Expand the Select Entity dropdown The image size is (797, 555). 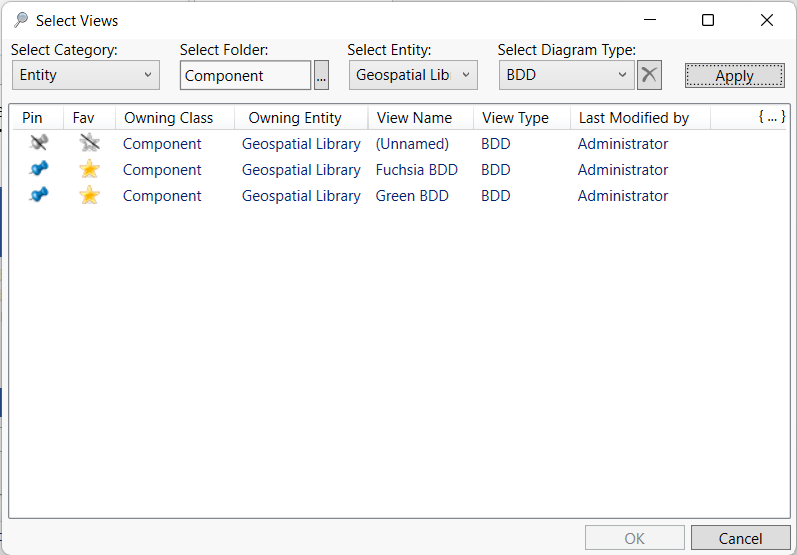(413, 75)
